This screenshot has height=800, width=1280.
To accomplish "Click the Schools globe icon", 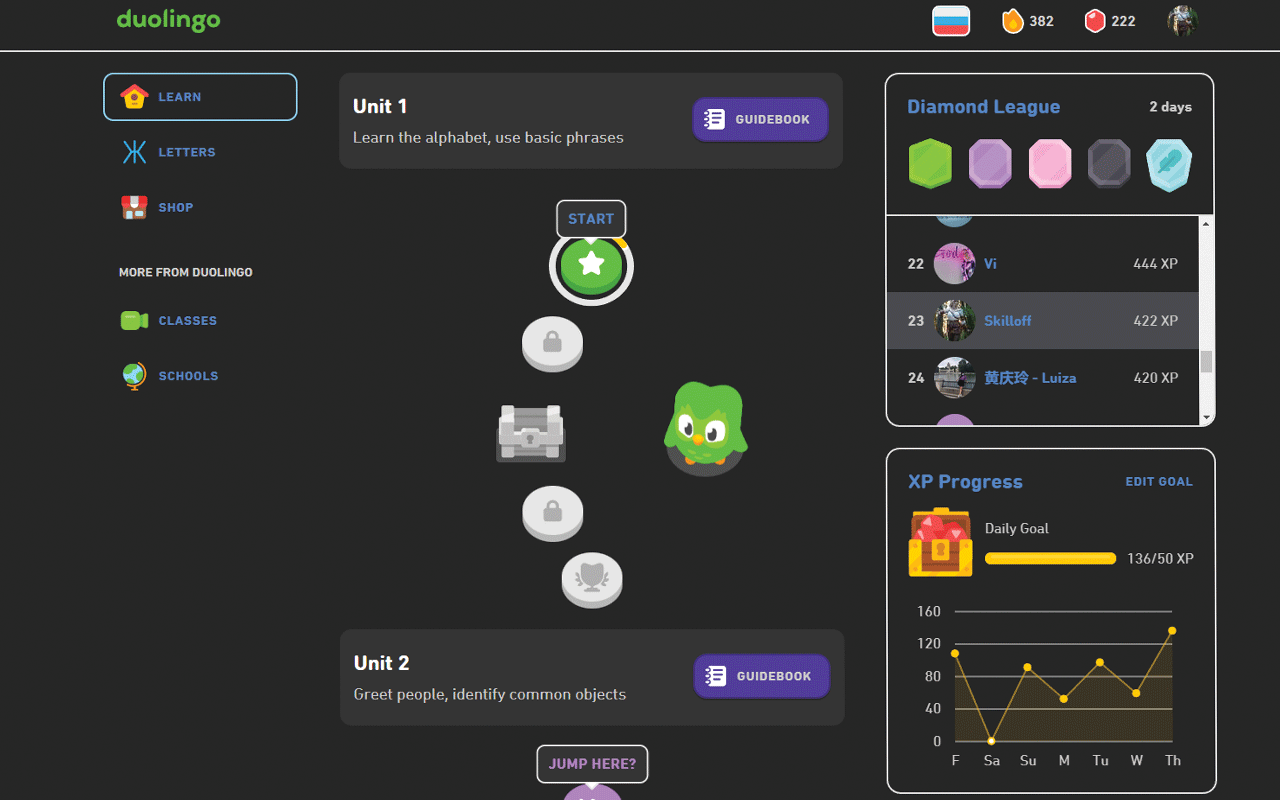I will pos(134,376).
